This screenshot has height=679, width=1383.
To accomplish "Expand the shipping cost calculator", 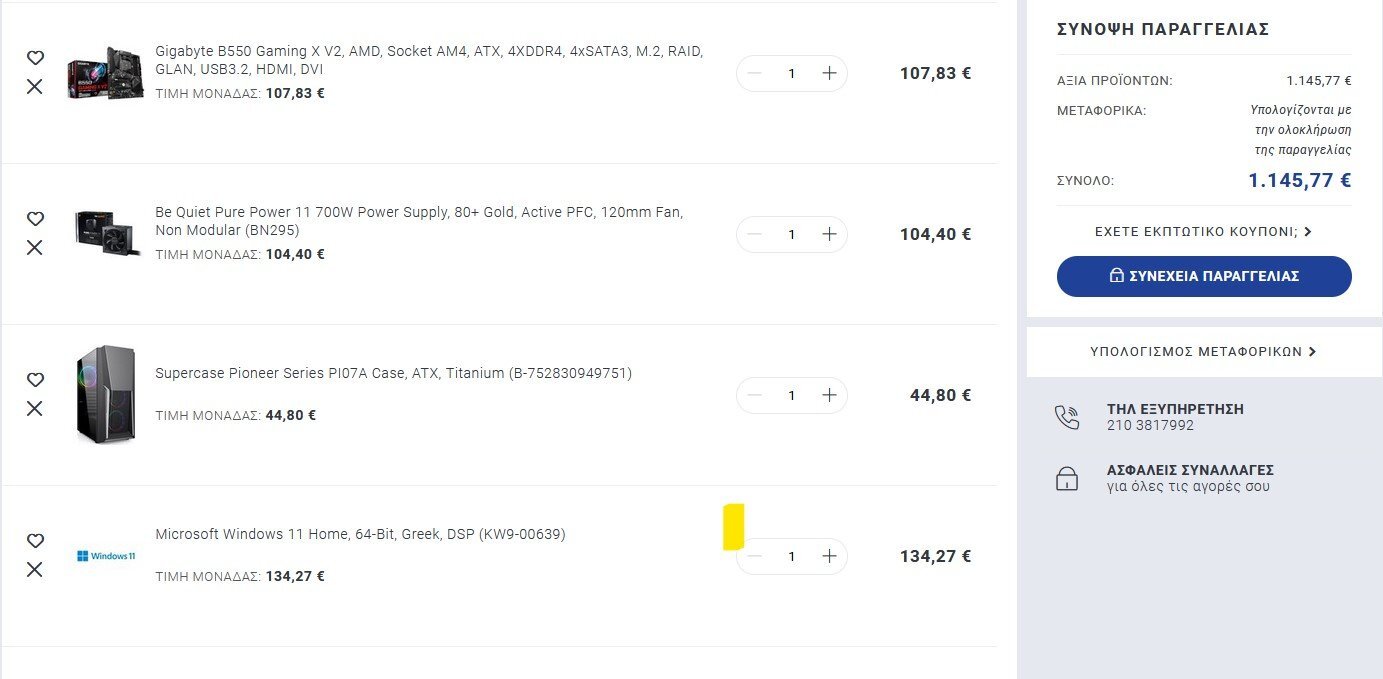I will pos(1203,352).
